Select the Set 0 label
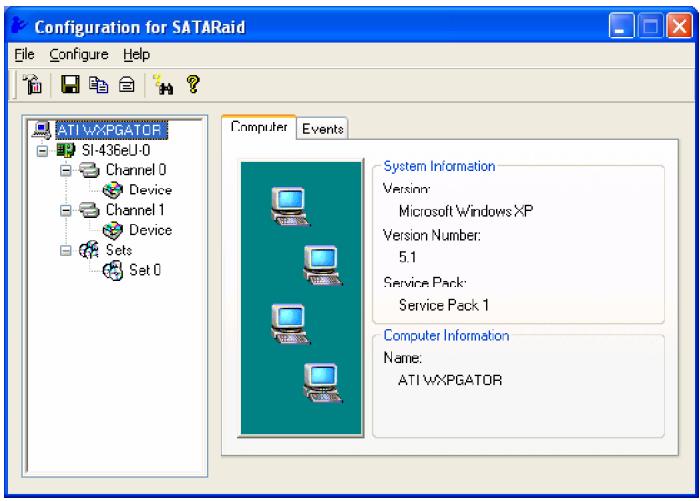 [145, 270]
